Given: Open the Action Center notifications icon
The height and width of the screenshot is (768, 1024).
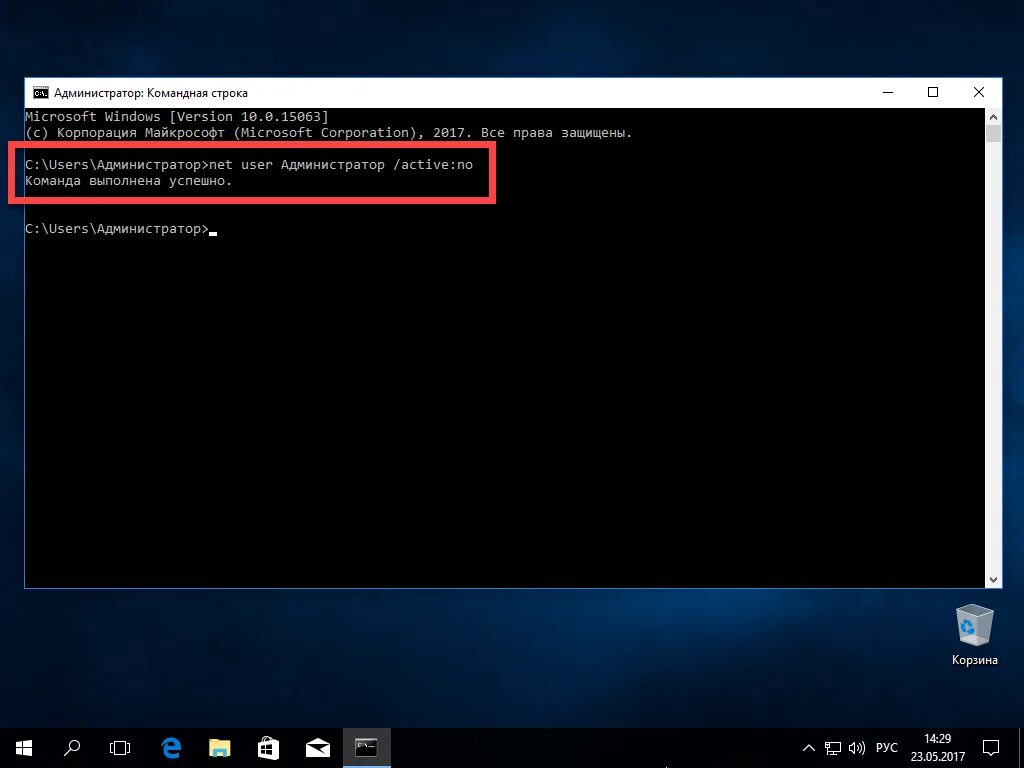Looking at the screenshot, I should tap(991, 748).
